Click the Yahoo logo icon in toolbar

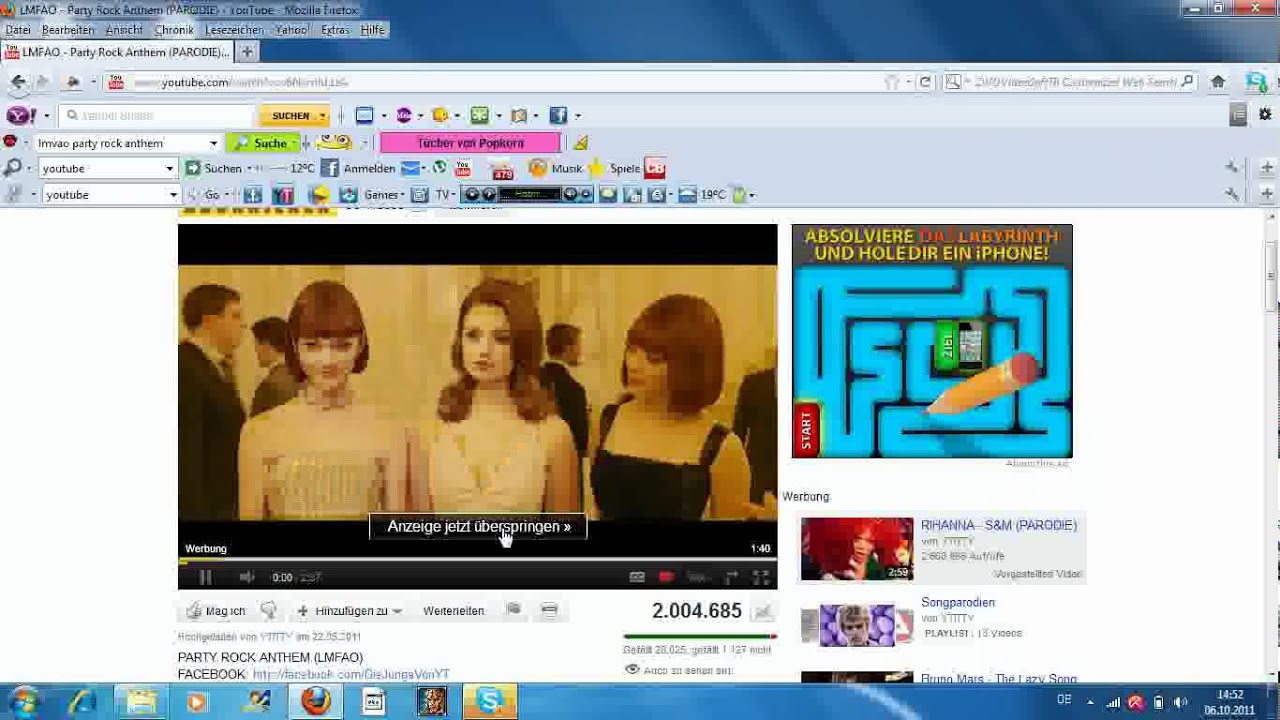(21, 115)
